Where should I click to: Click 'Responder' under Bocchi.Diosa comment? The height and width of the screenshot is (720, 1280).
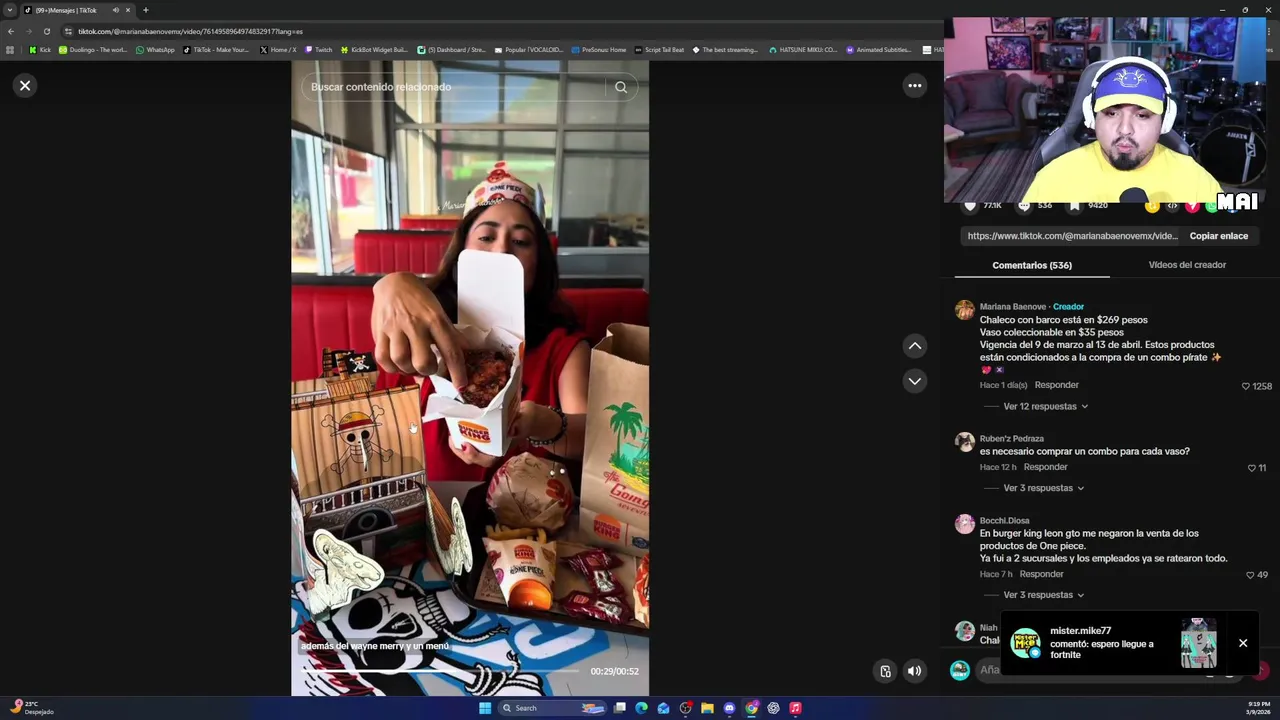coord(1041,574)
